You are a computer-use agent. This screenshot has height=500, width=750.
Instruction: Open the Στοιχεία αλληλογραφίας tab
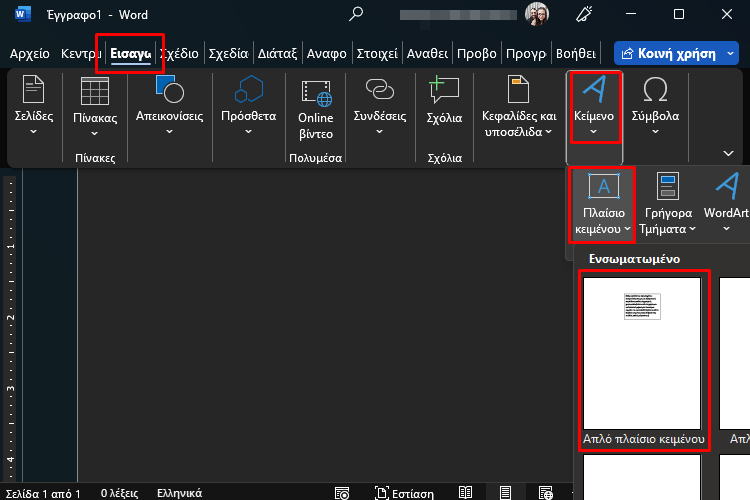(377, 54)
